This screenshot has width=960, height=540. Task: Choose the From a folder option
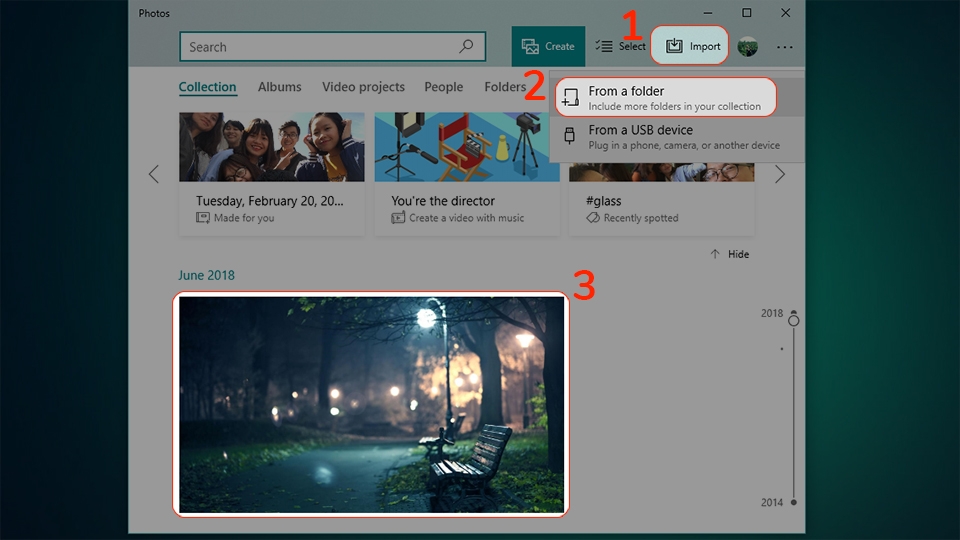pyautogui.click(x=666, y=97)
